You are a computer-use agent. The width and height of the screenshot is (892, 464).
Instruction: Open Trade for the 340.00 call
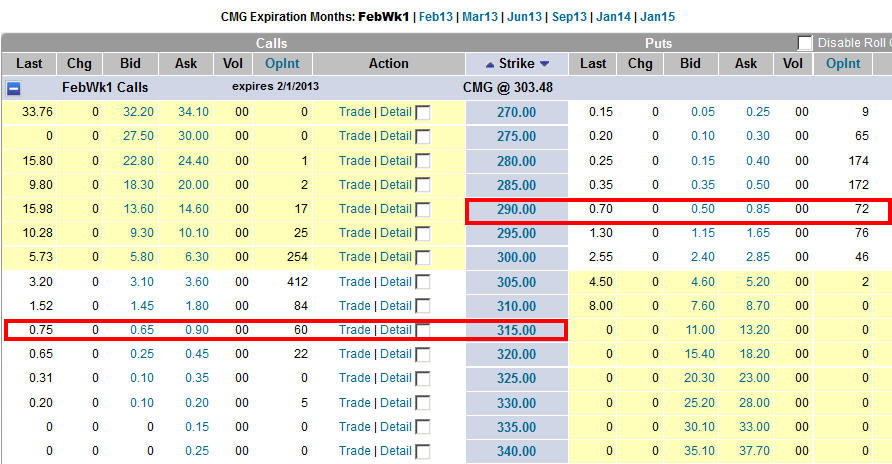[x=354, y=450]
